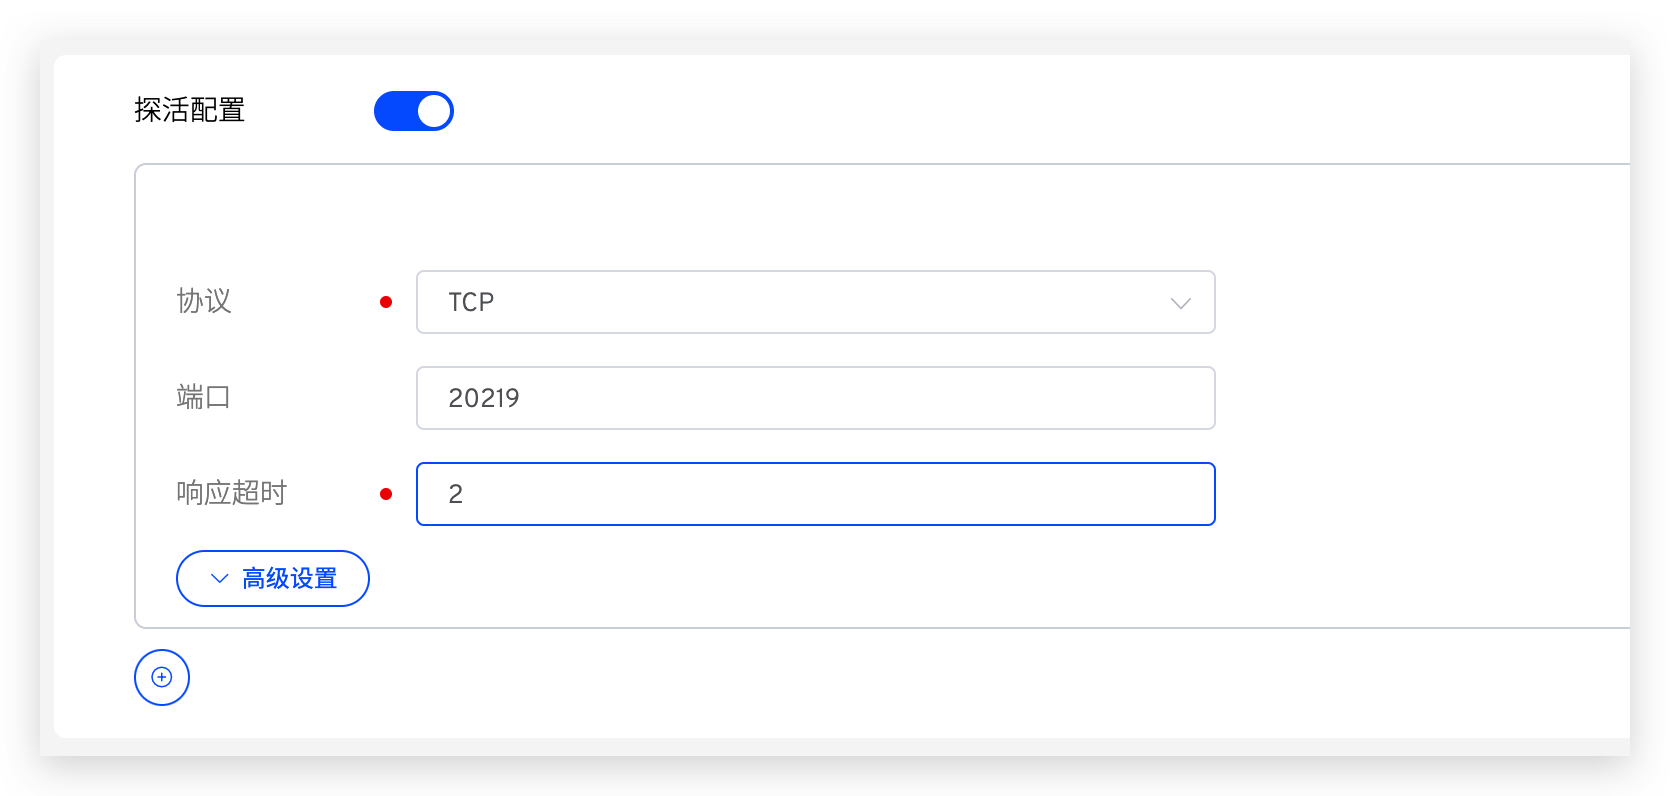Click the 探活配置 label
1670x796 pixels.
(190, 110)
